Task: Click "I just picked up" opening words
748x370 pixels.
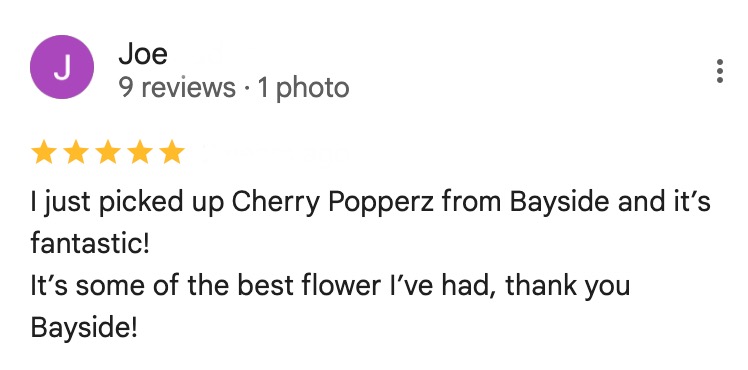Action: pyautogui.click(x=127, y=203)
